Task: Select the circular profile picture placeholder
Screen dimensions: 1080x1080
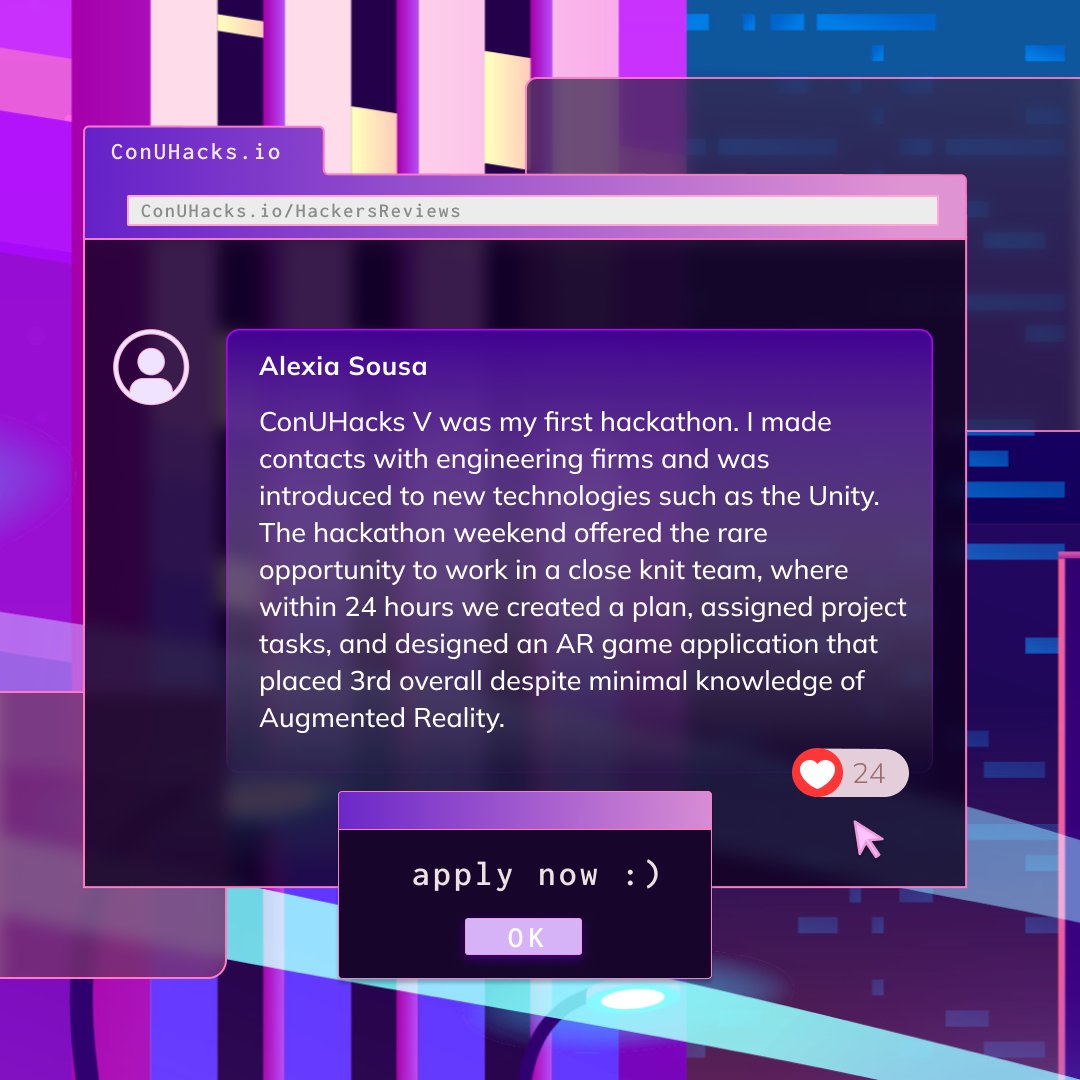Action: pos(151,367)
